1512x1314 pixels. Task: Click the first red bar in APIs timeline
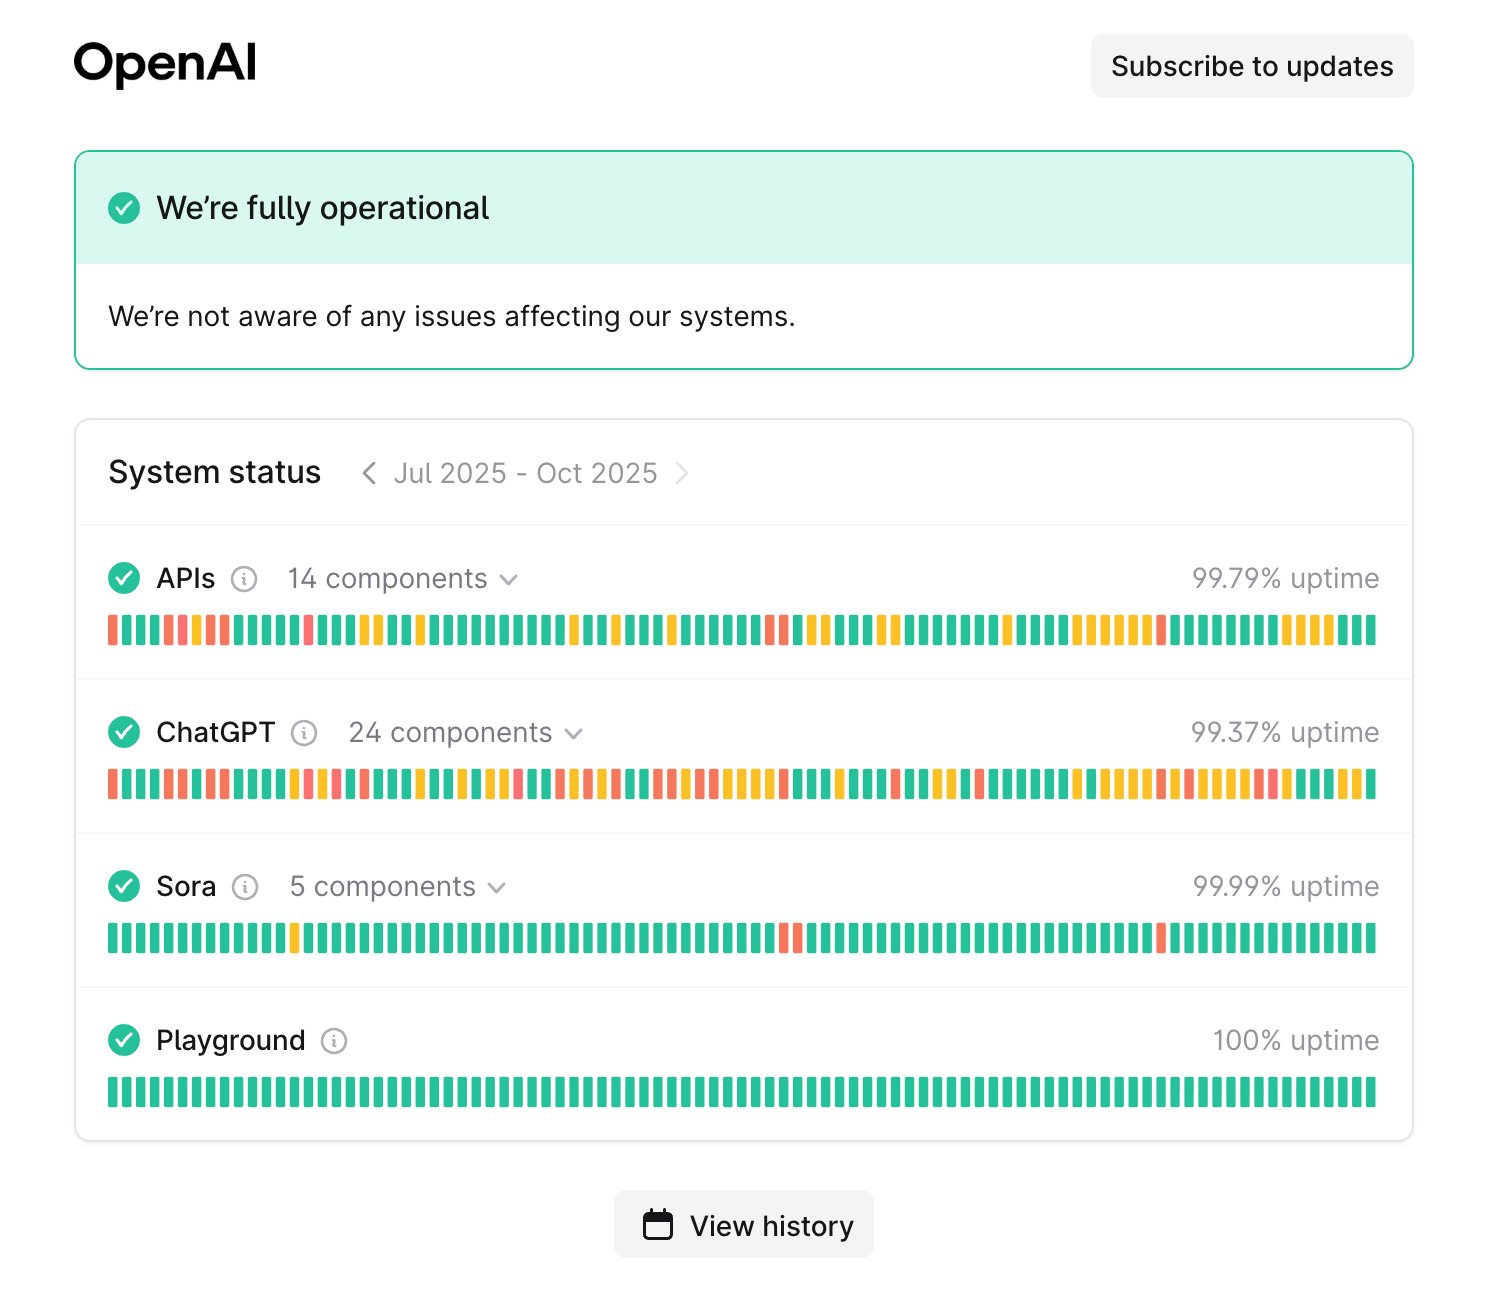point(113,630)
